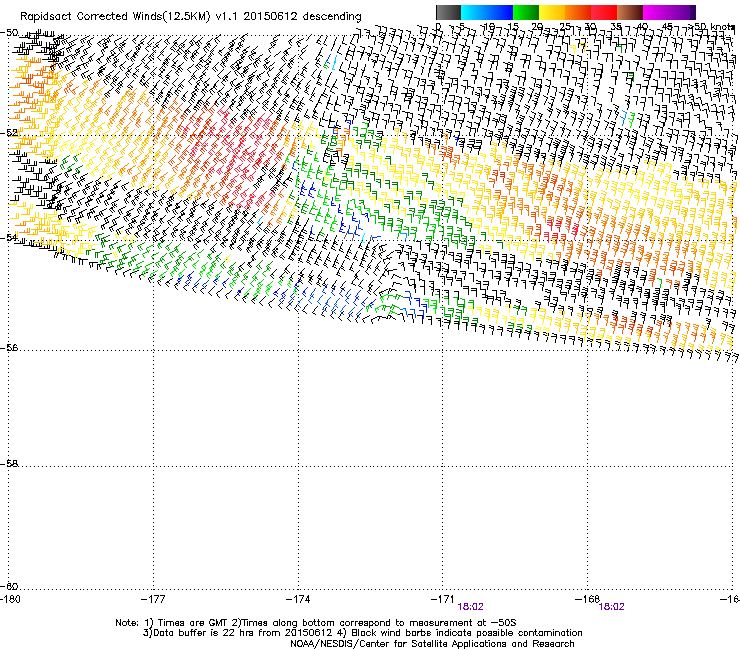Click the yellow 20-25 knots legend swatch
The image size is (740, 650).
click(x=552, y=12)
